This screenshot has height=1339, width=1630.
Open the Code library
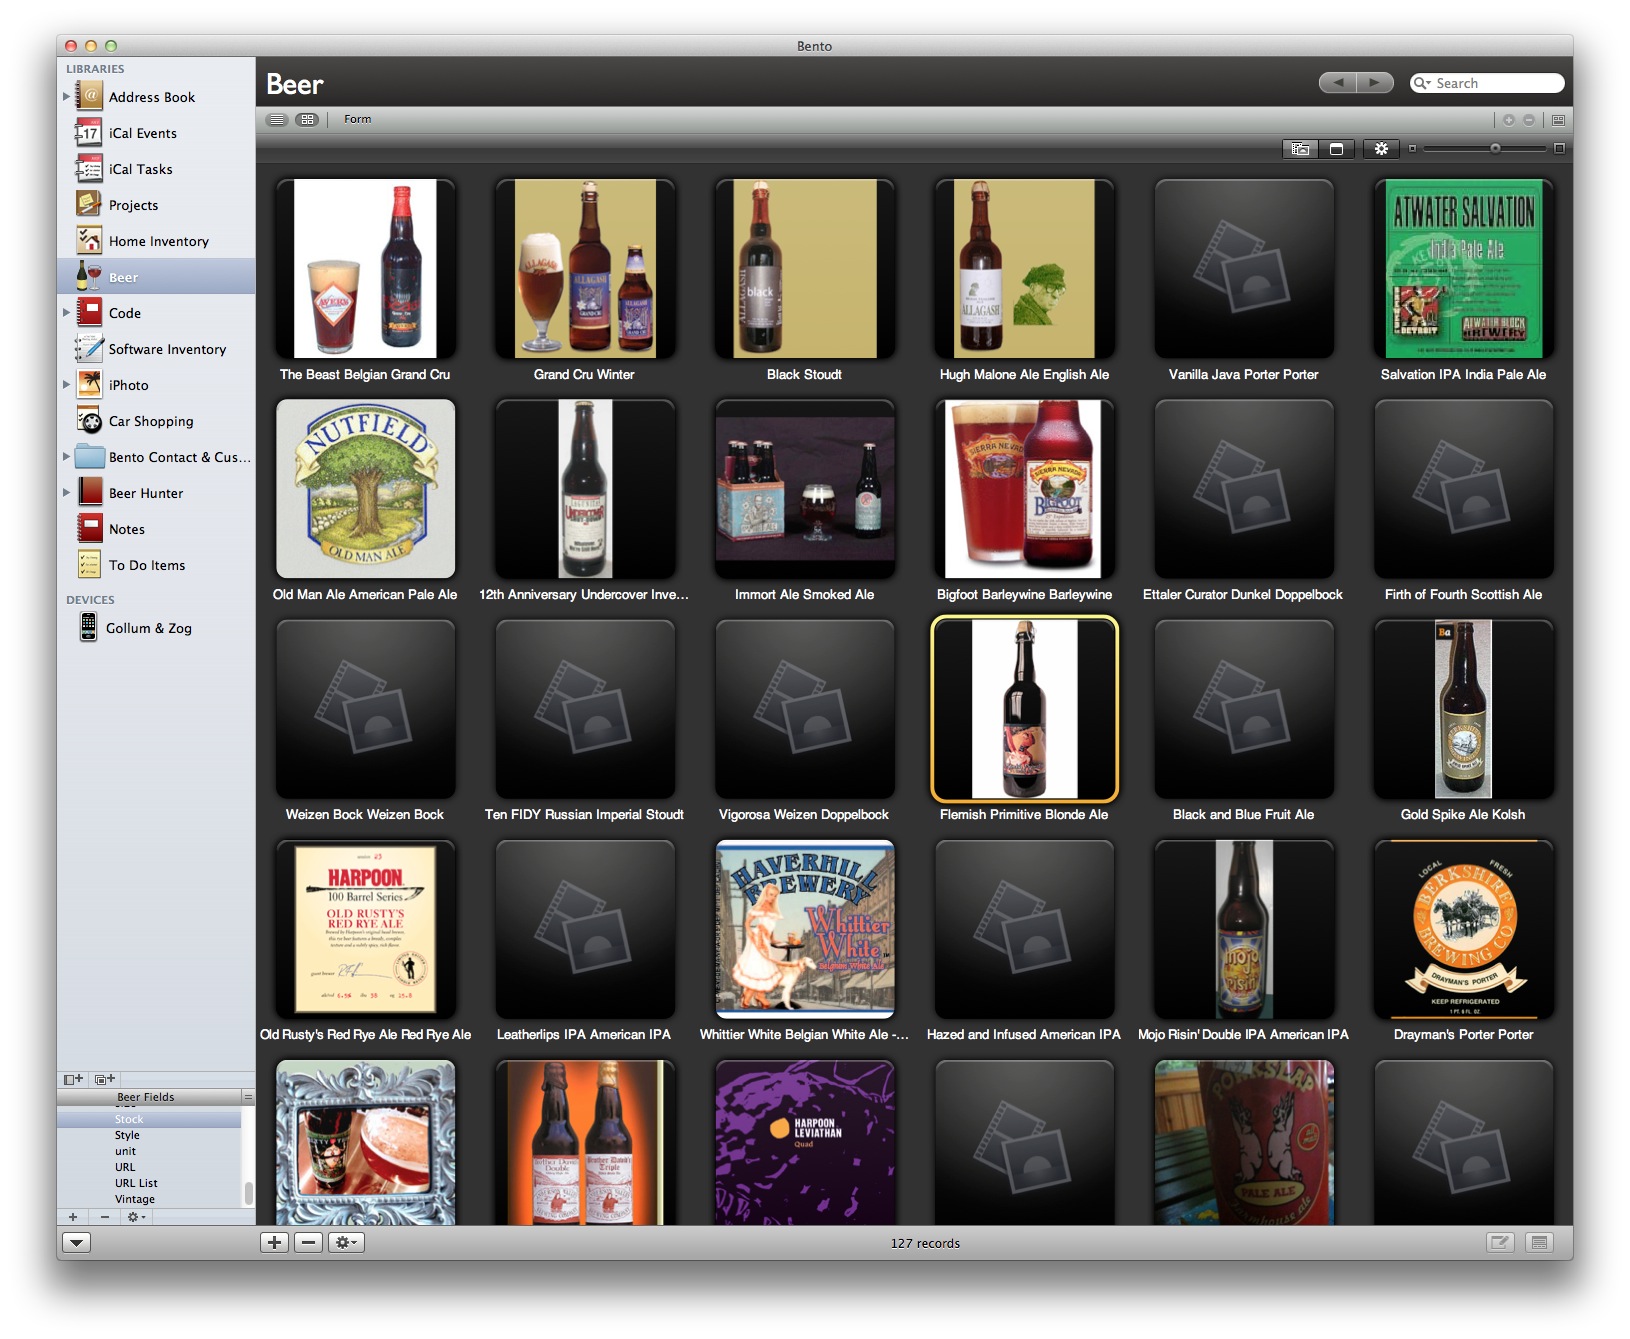coord(155,313)
